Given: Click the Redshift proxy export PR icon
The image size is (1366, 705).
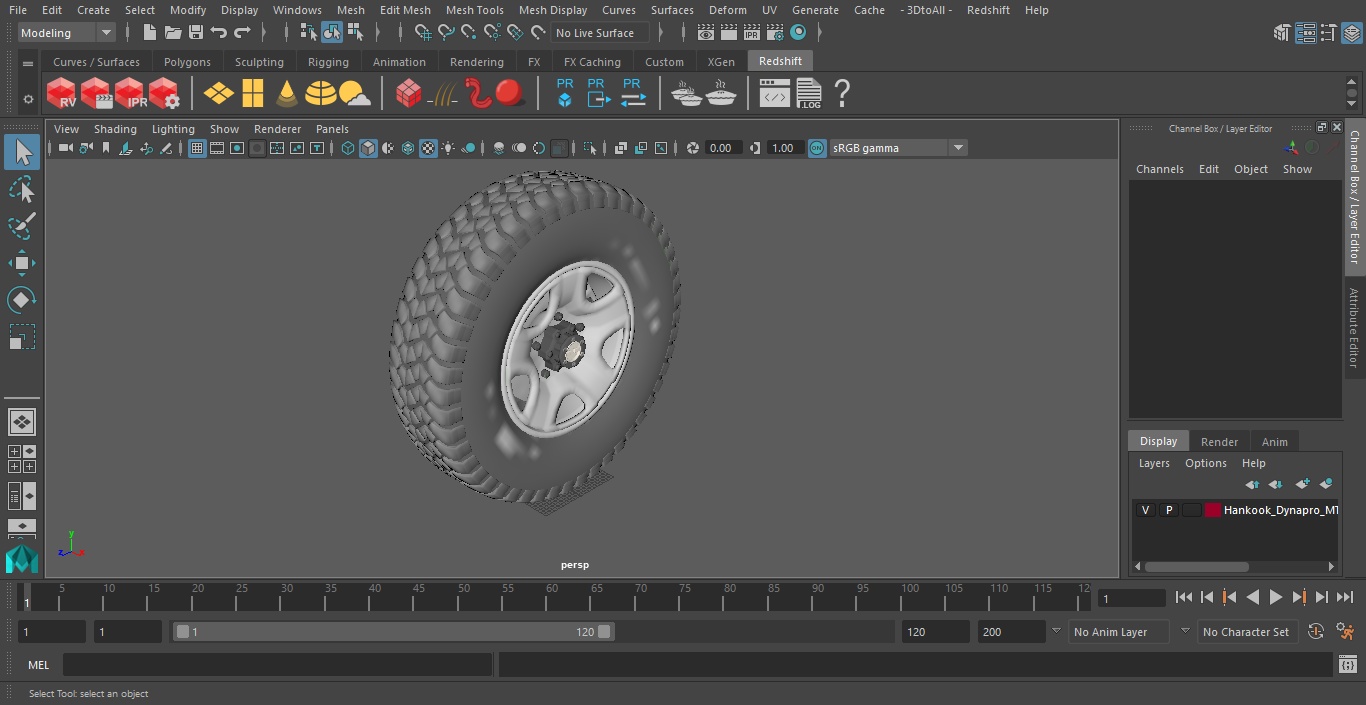Looking at the screenshot, I should [x=598, y=93].
